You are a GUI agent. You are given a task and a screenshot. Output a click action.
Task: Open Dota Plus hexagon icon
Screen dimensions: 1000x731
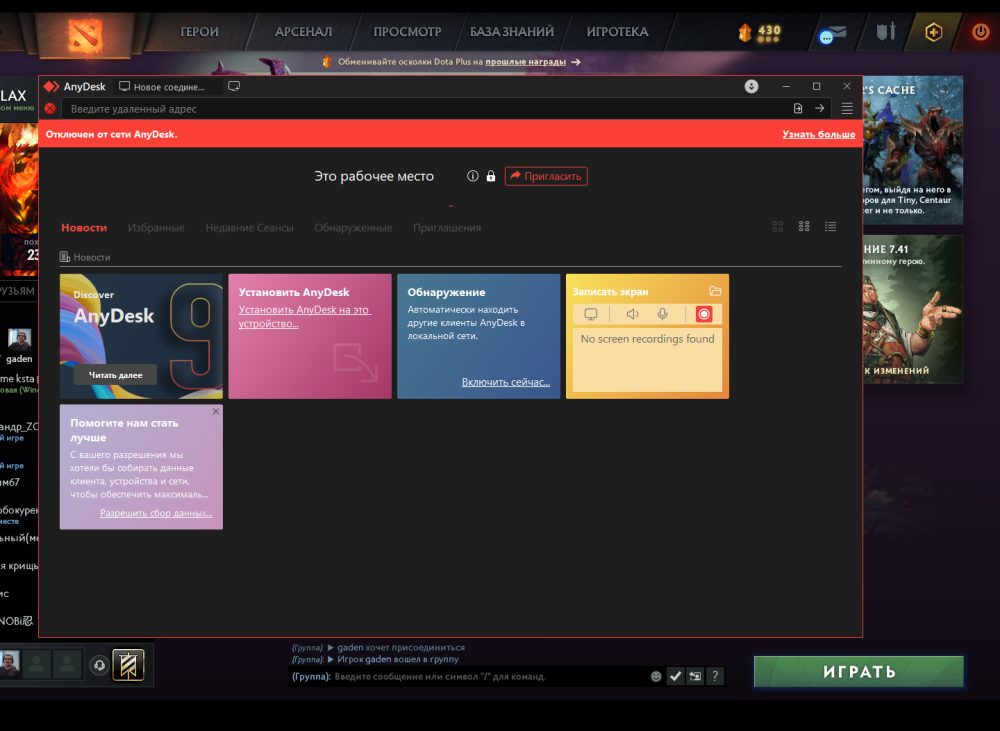pos(934,32)
